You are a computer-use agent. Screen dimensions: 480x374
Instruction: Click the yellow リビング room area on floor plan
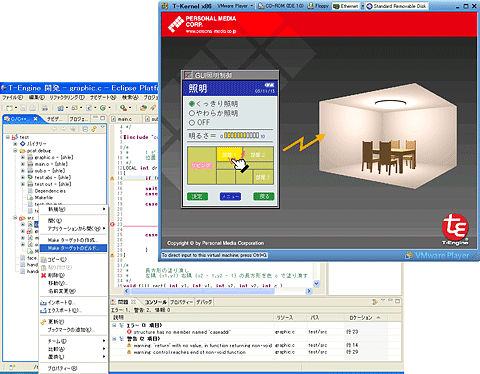pyautogui.click(x=201, y=165)
